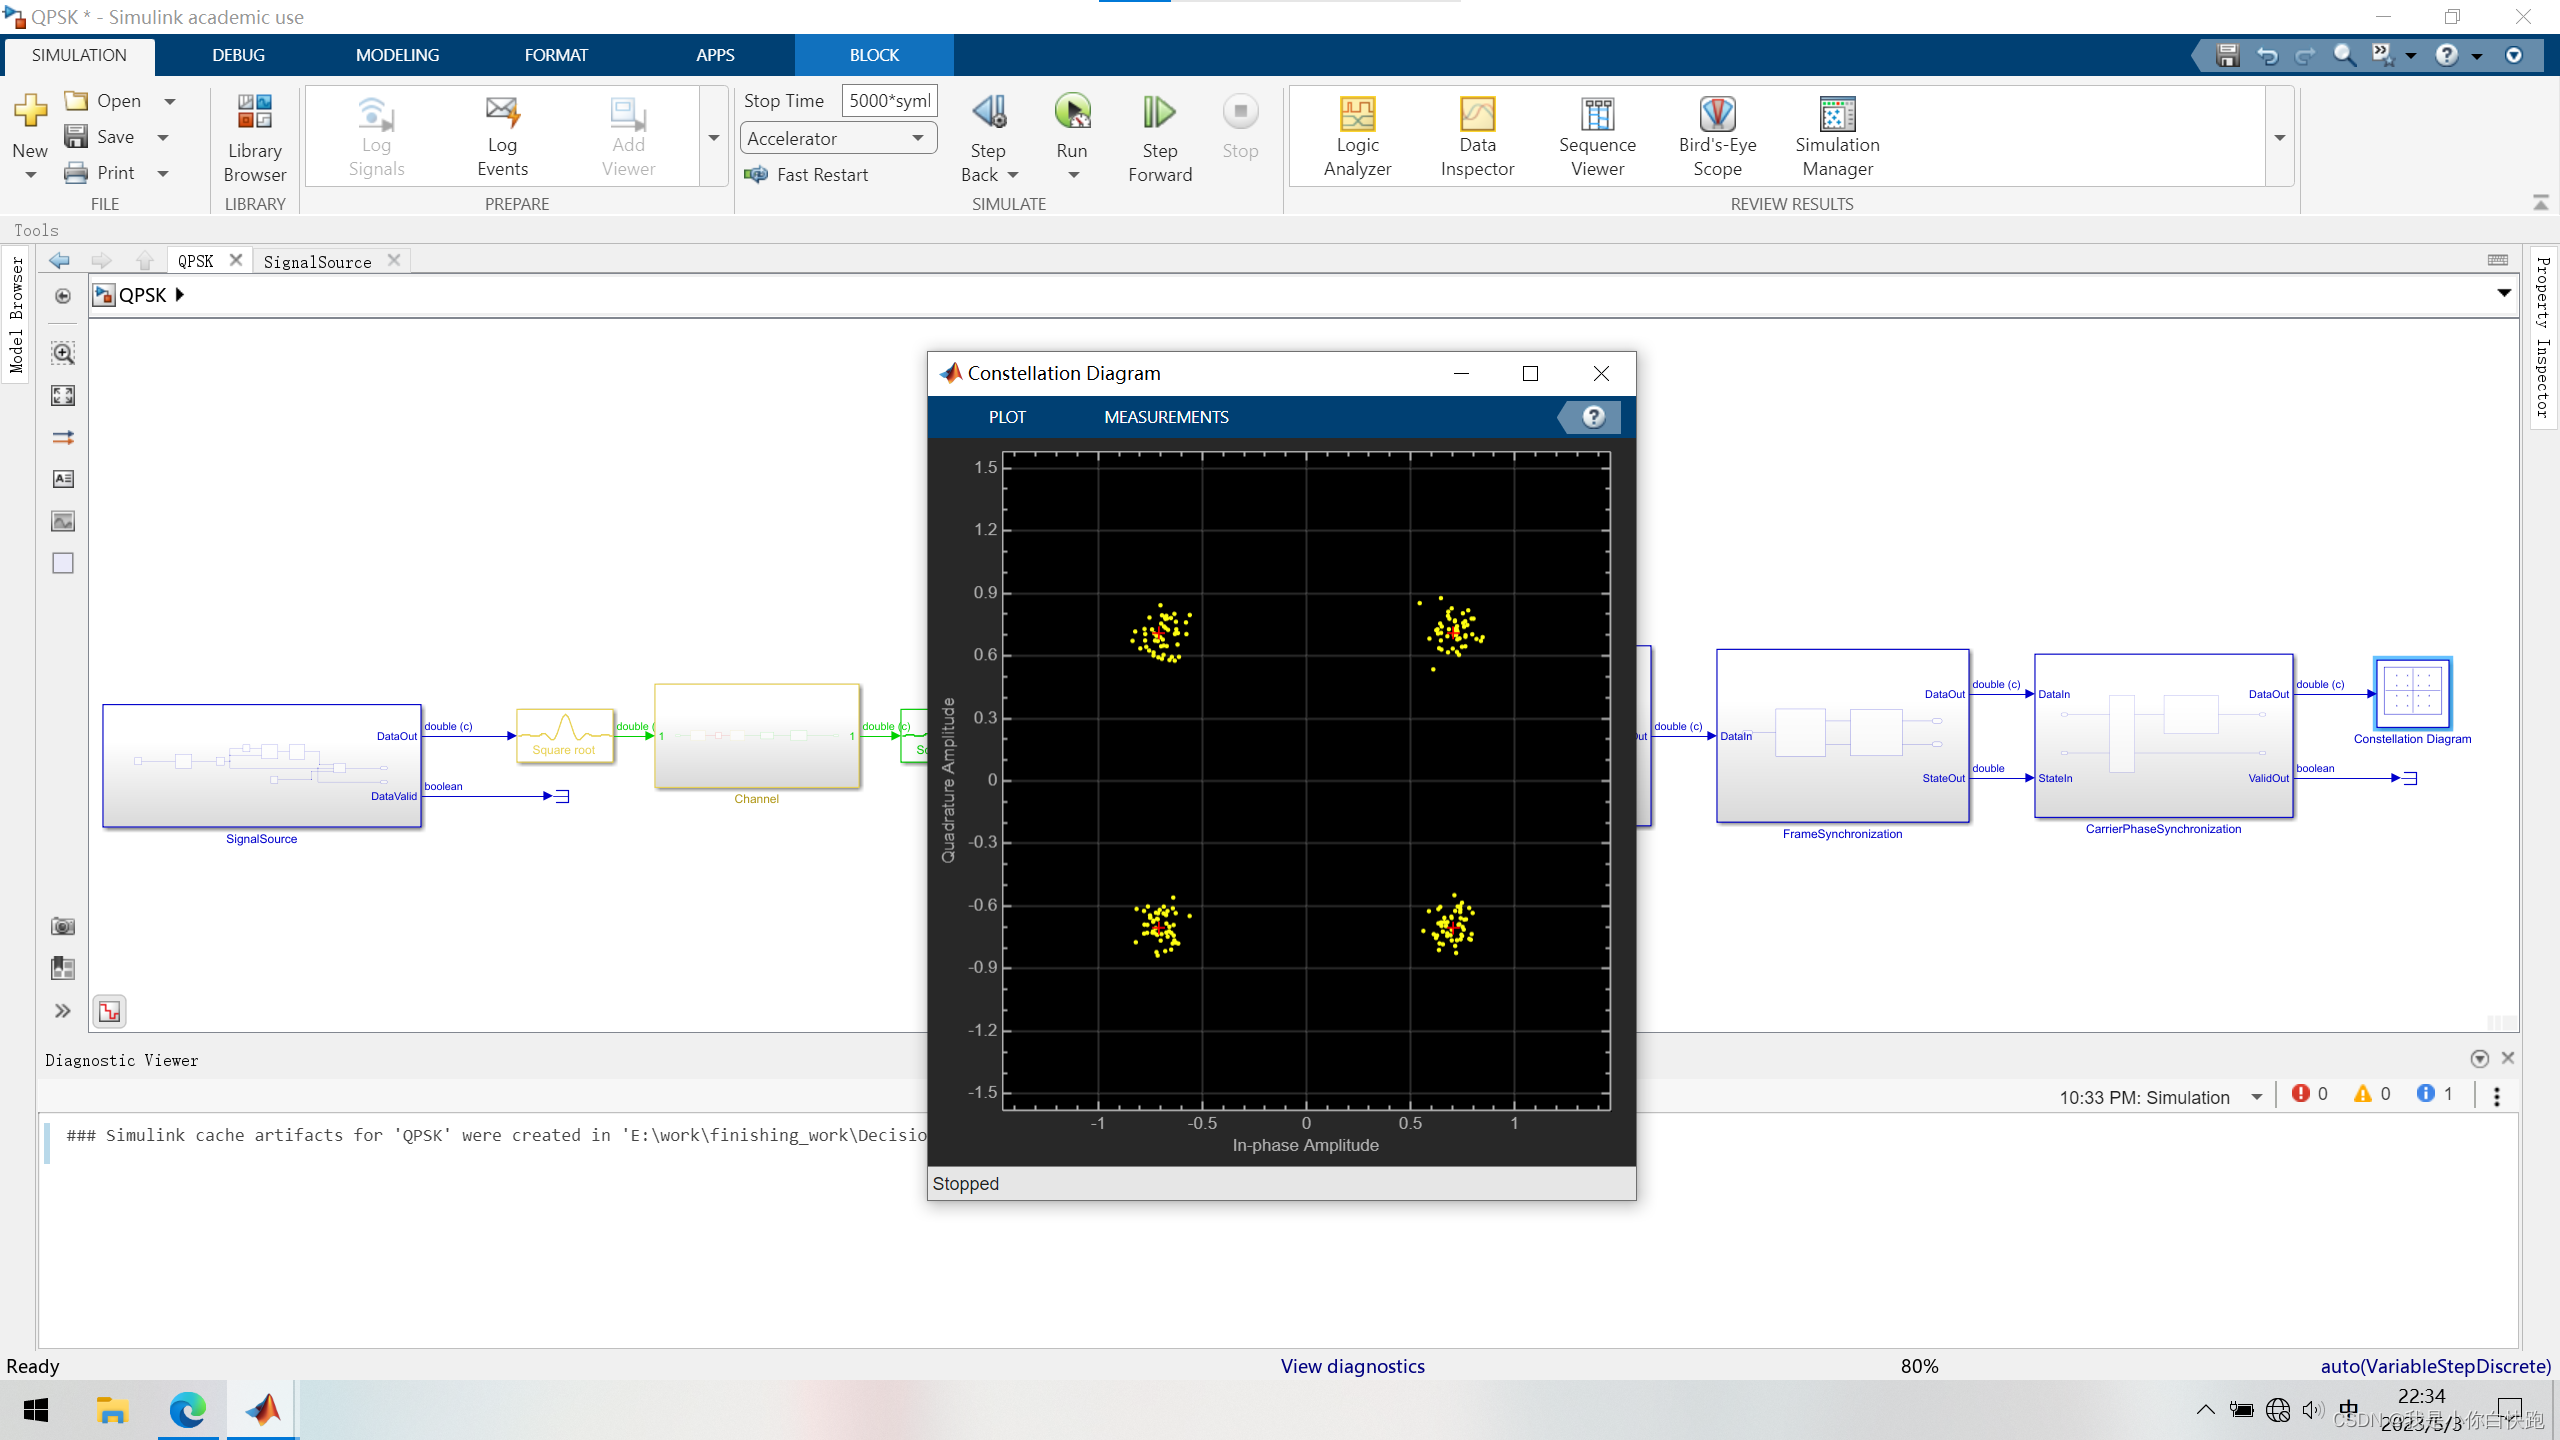The height and width of the screenshot is (1440, 2560).
Task: Select the Constellation Diagram block
Action: pos(2412,693)
